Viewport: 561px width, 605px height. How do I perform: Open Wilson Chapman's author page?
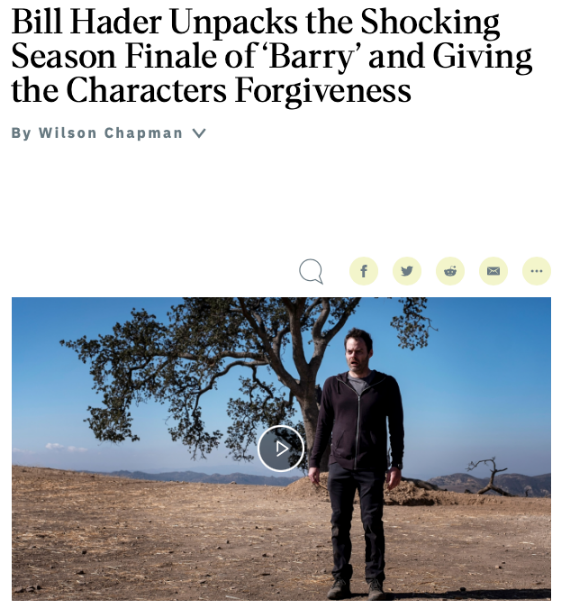[x=110, y=133]
